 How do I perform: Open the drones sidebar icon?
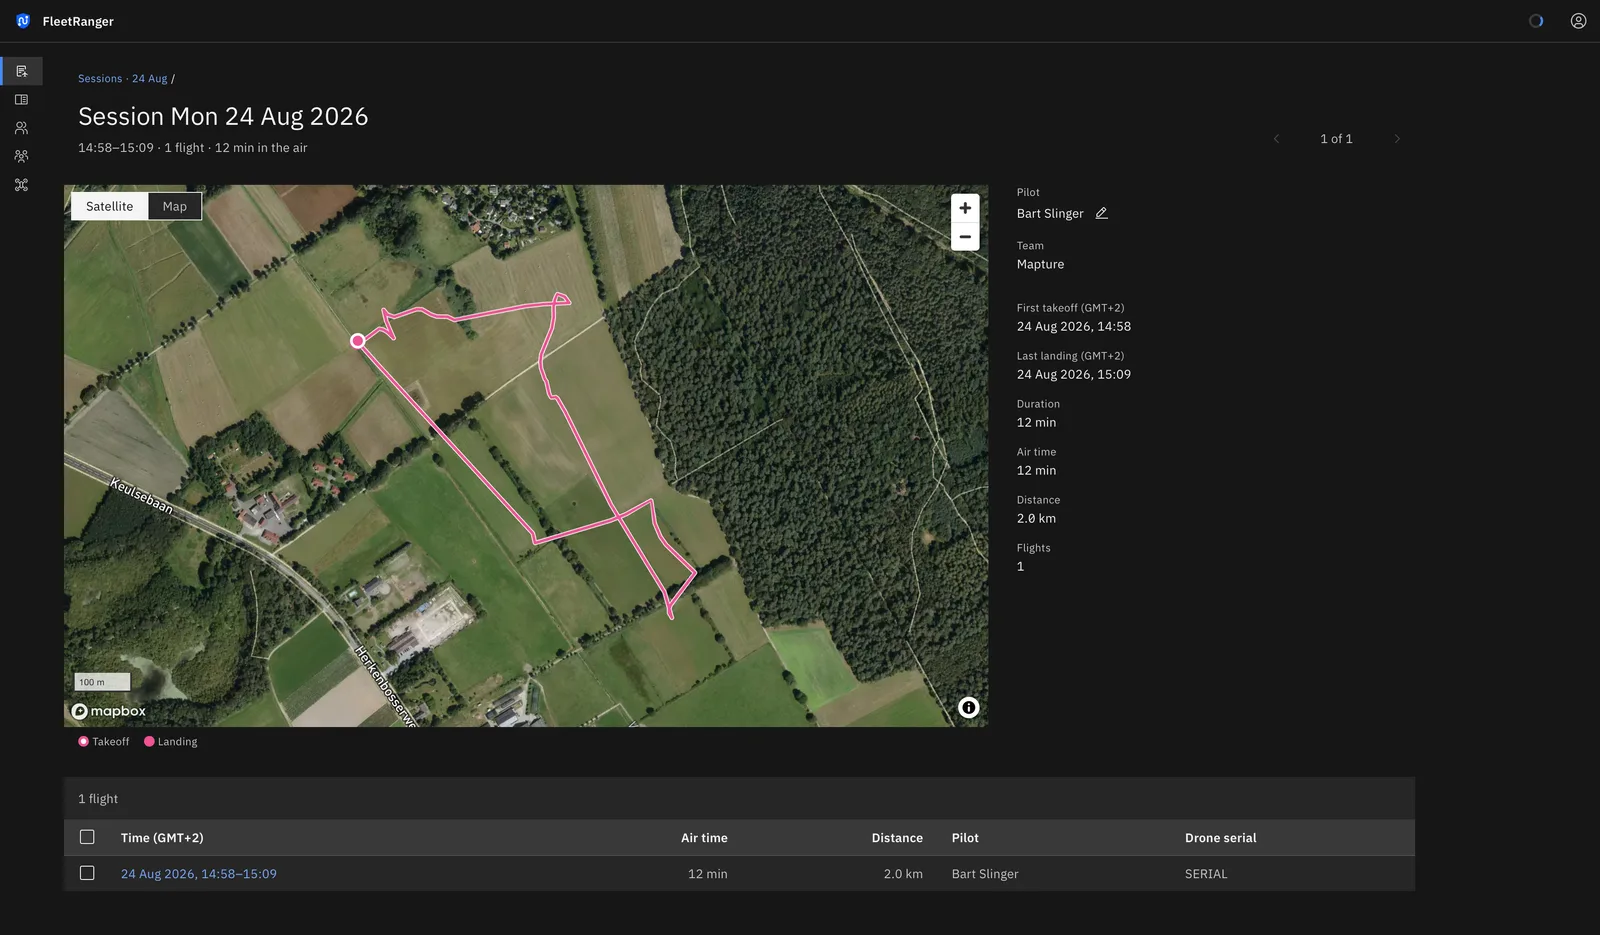(x=21, y=185)
